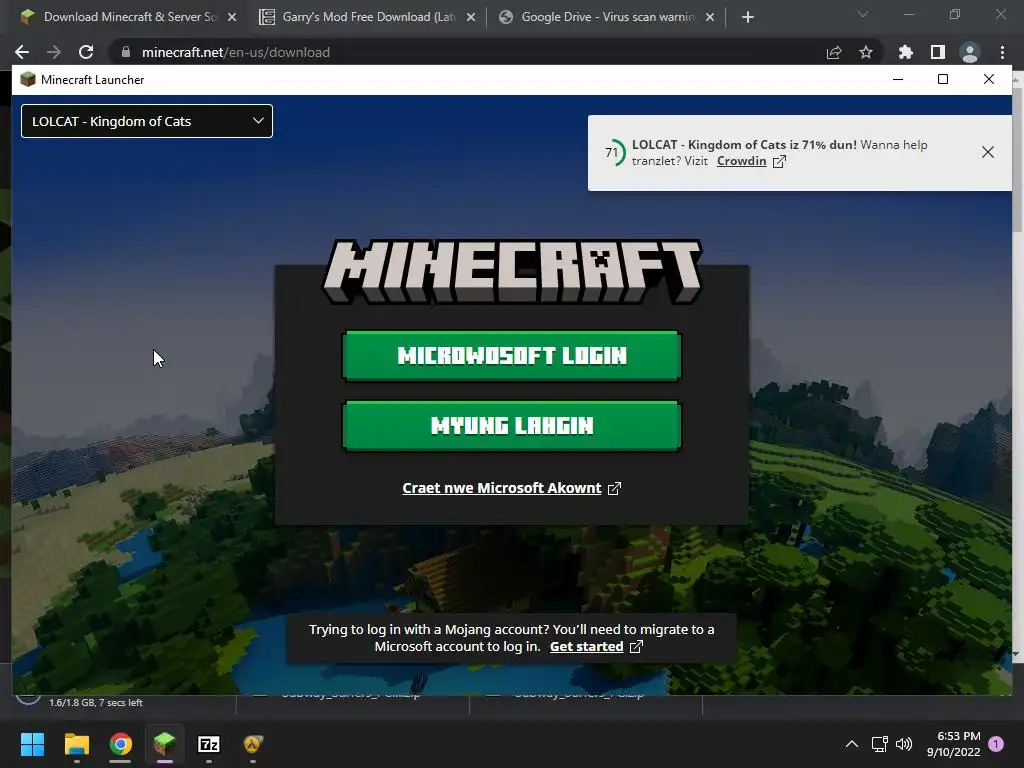Go forward in Chrome
The image size is (1024, 768).
(54, 52)
